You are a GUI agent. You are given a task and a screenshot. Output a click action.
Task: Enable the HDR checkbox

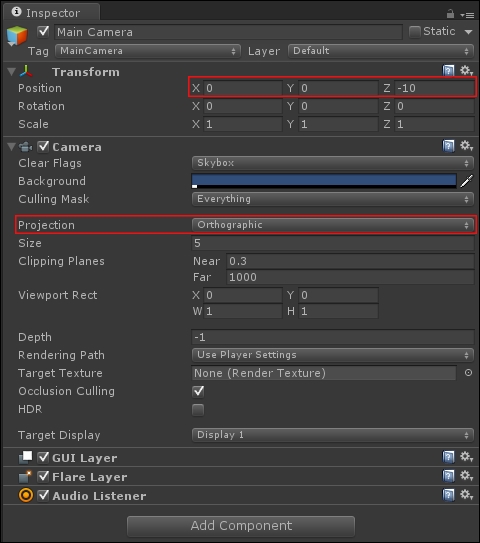click(x=198, y=410)
